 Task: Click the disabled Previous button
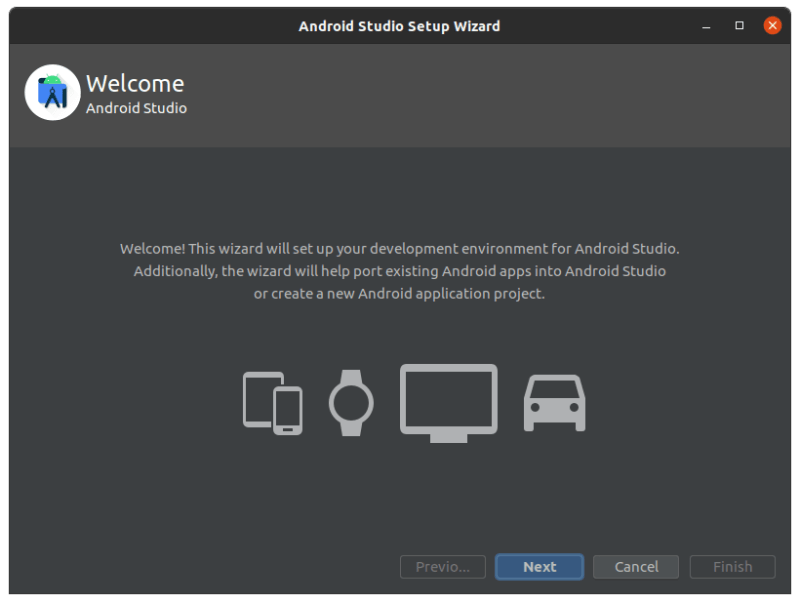(x=443, y=567)
